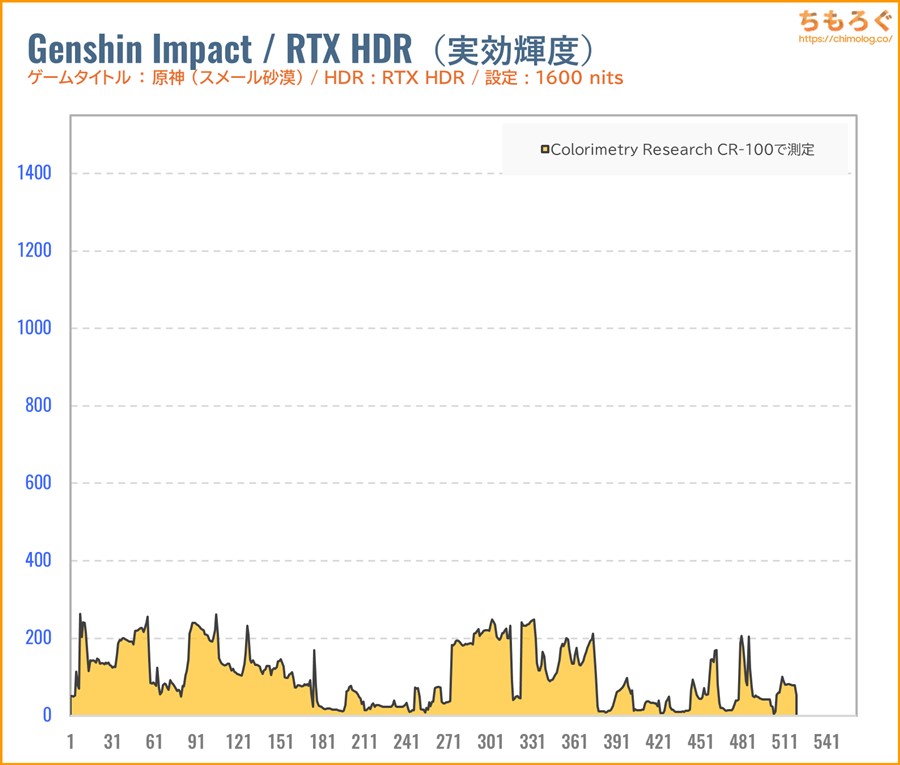The image size is (900, 765).
Task: Click the y-axis label 0
Action: (47, 715)
